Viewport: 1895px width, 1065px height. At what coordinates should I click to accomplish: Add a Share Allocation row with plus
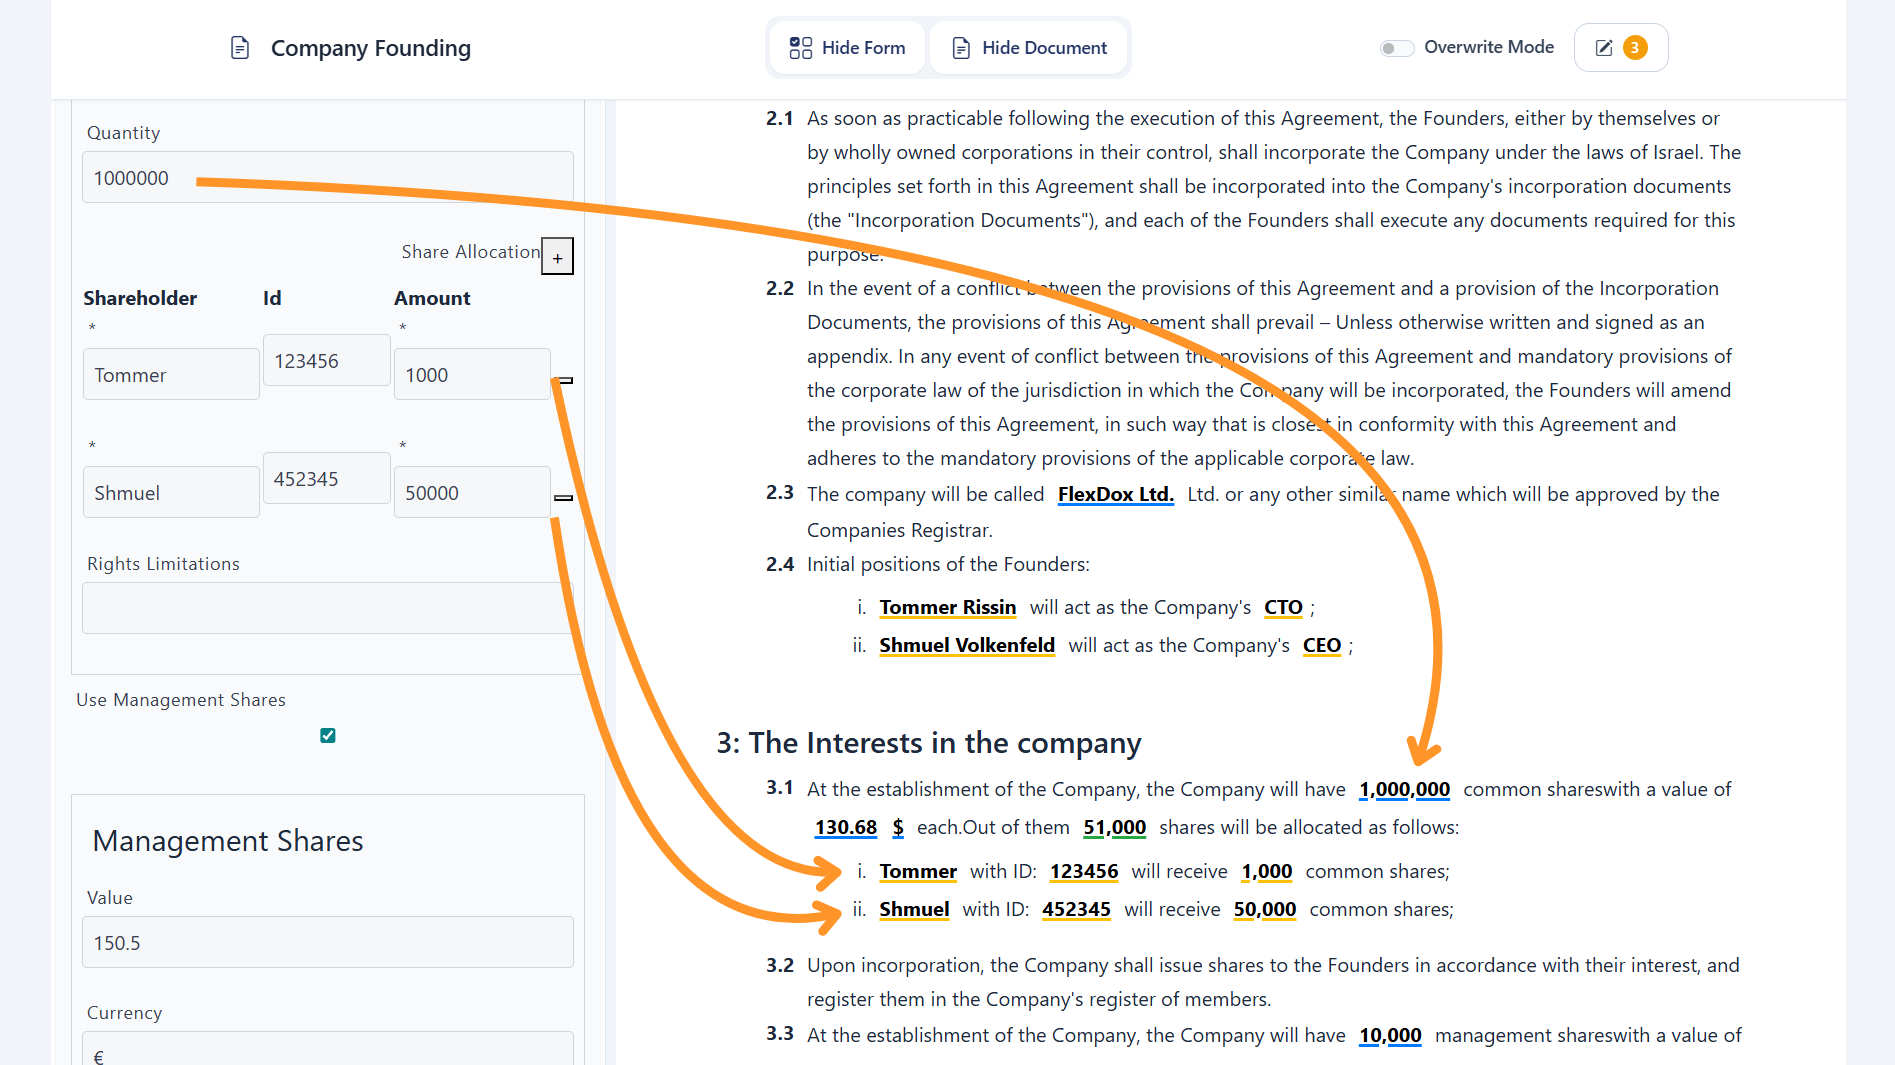point(557,257)
